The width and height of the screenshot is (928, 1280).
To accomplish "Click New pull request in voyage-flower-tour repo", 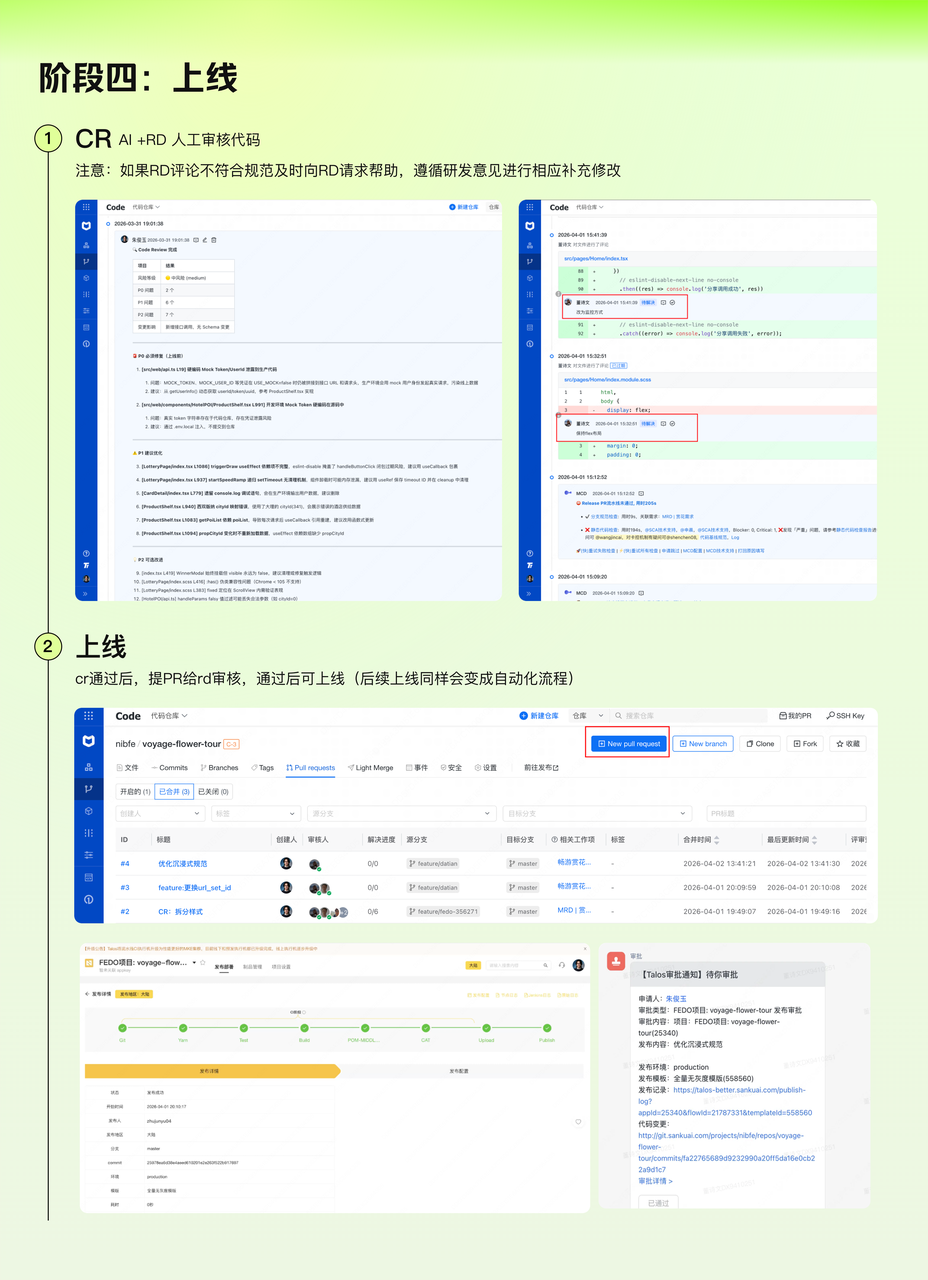I will click(627, 744).
